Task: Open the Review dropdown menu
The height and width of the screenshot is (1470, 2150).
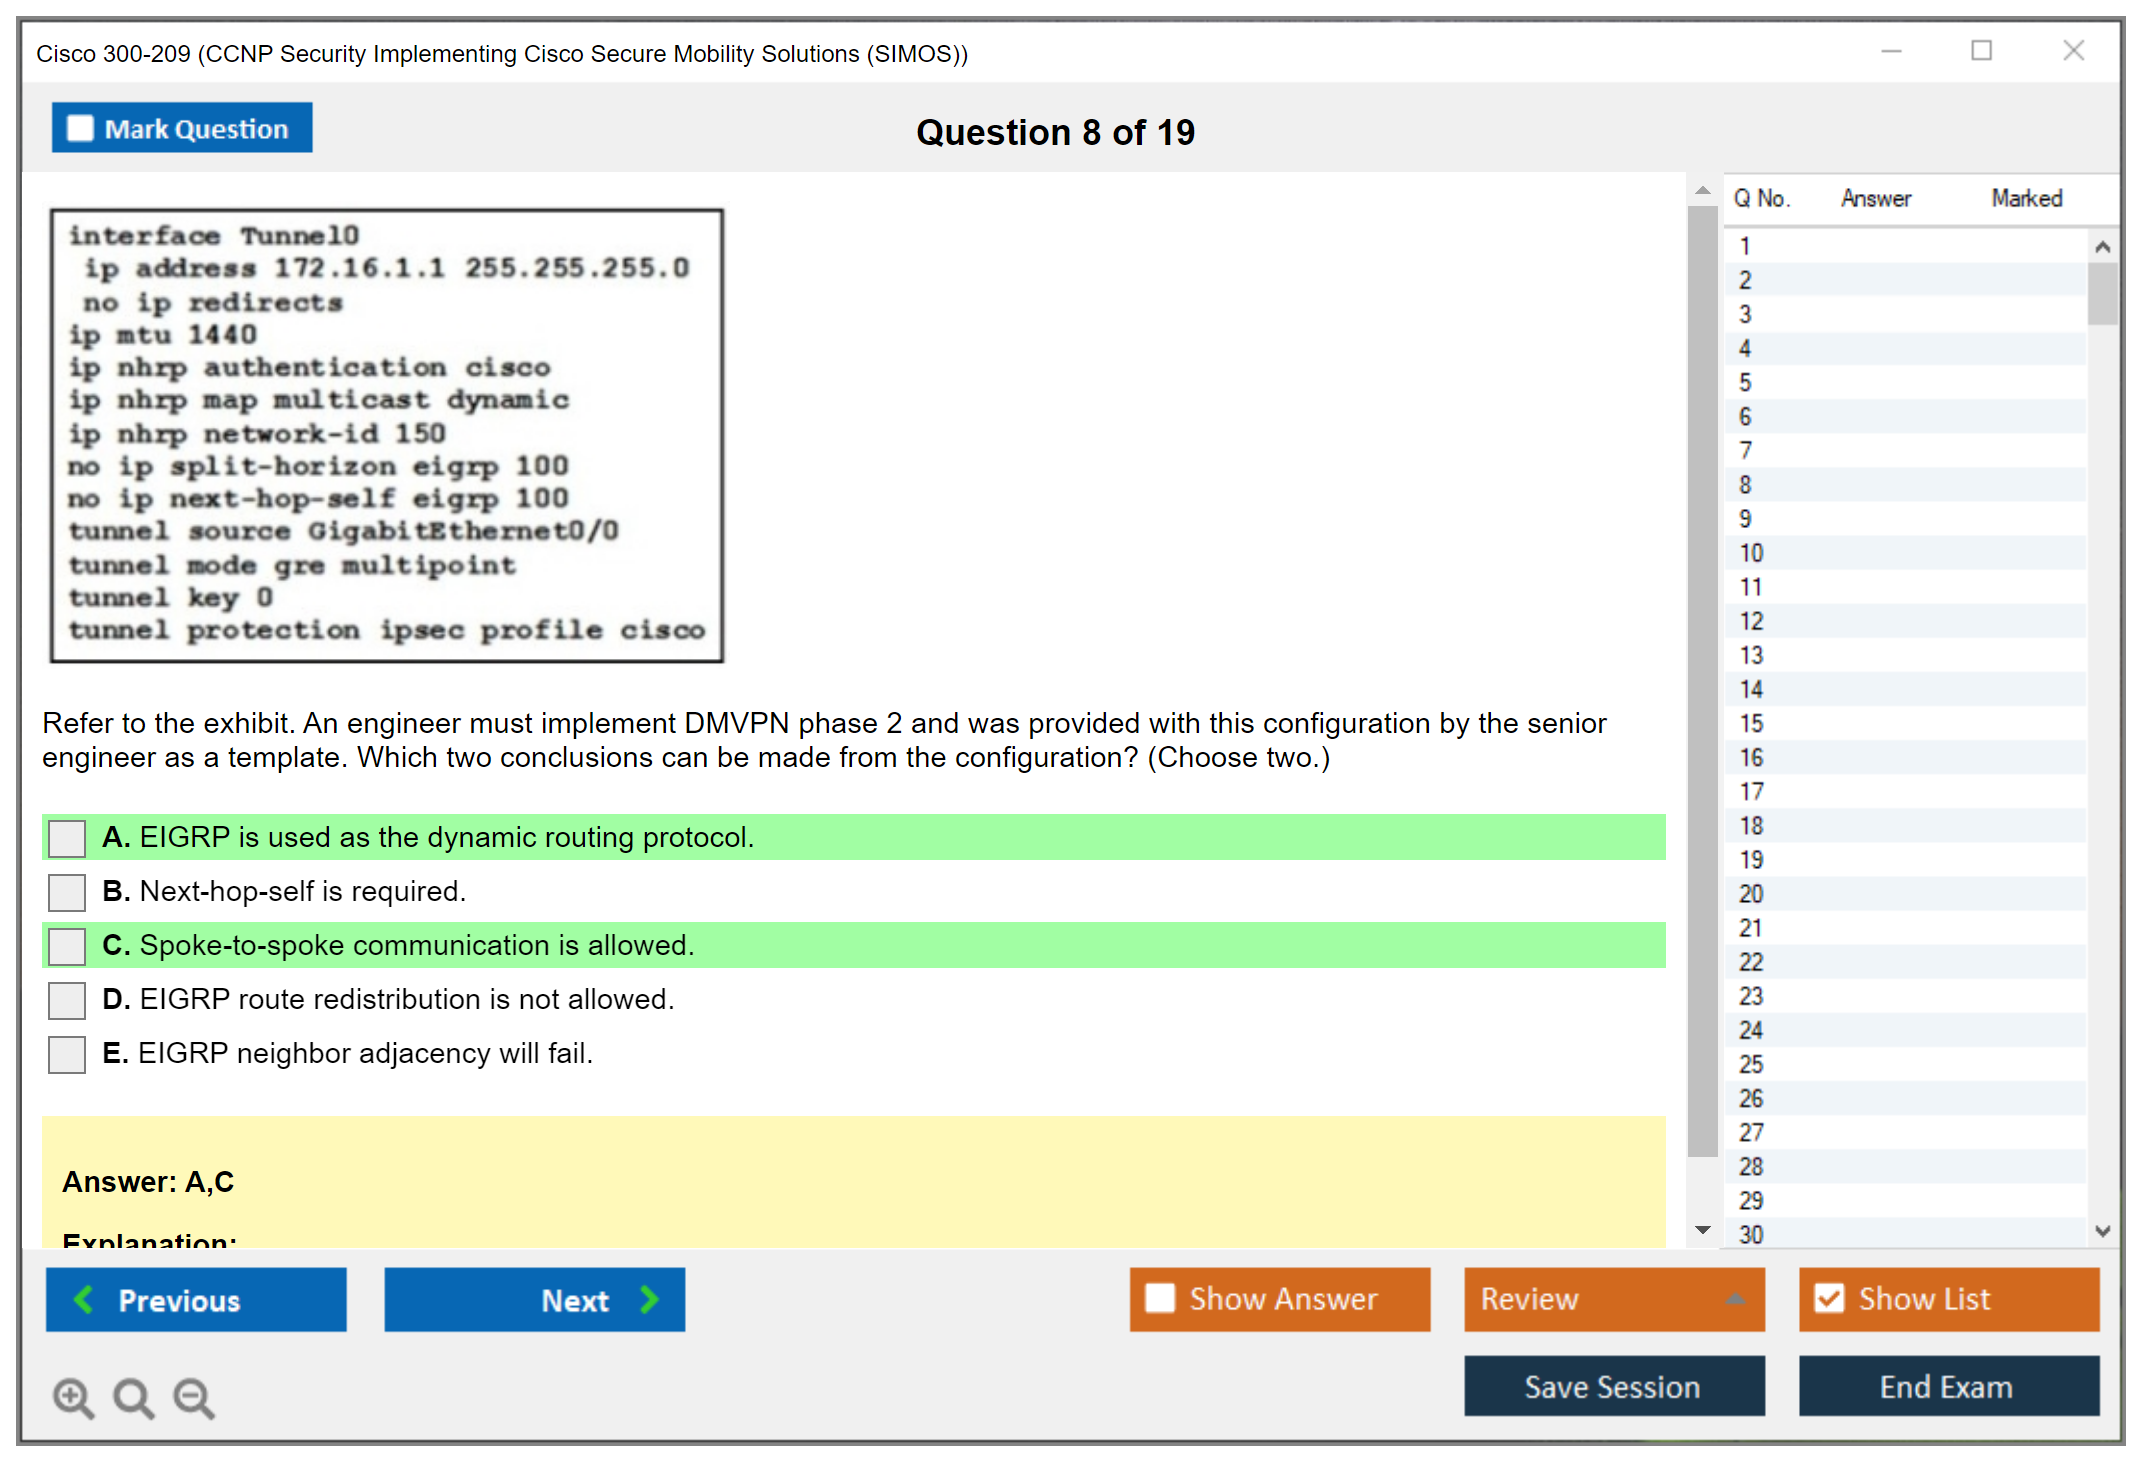Action: [x=1734, y=1298]
